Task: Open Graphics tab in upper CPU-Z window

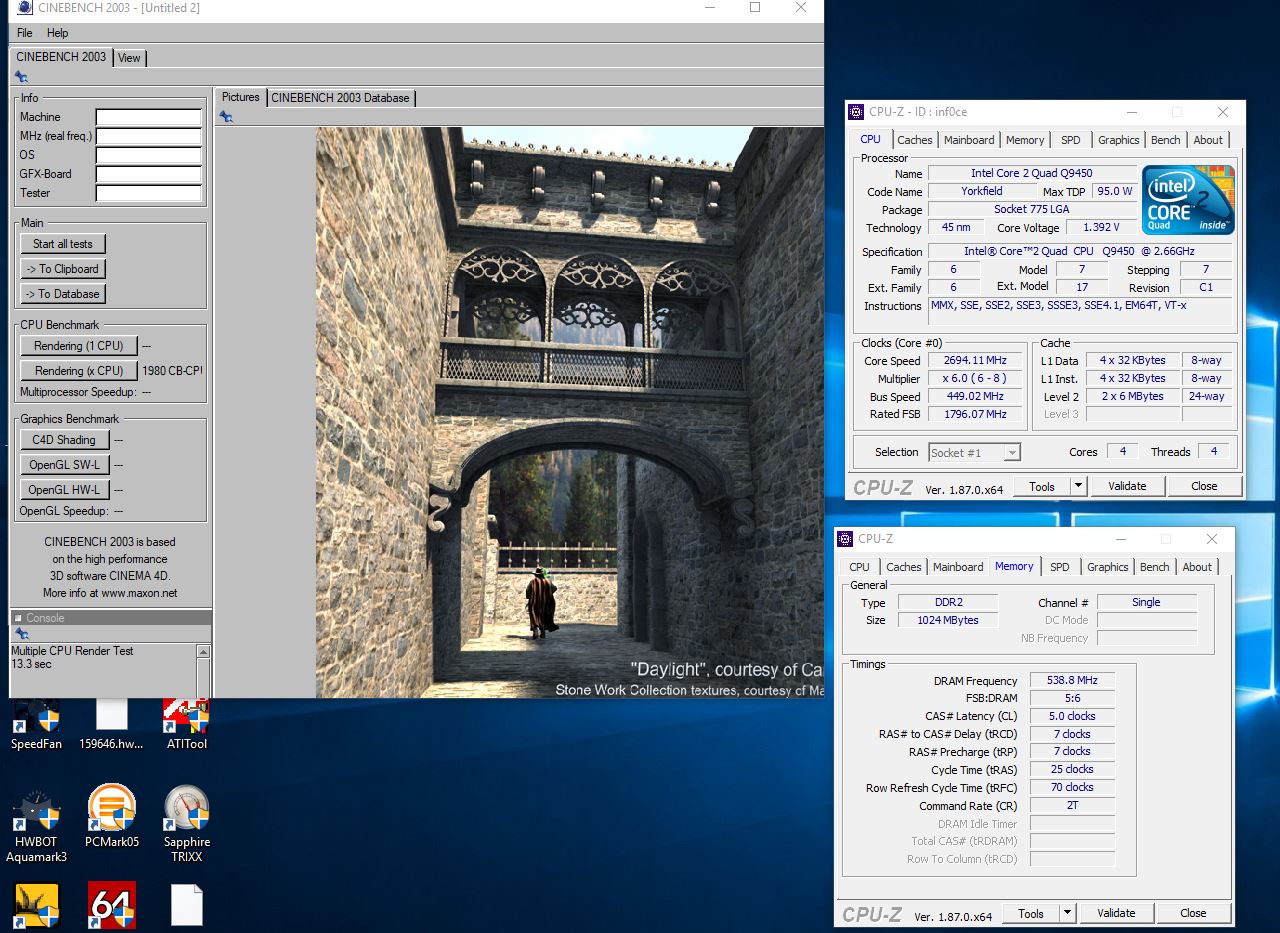Action: tap(1118, 140)
